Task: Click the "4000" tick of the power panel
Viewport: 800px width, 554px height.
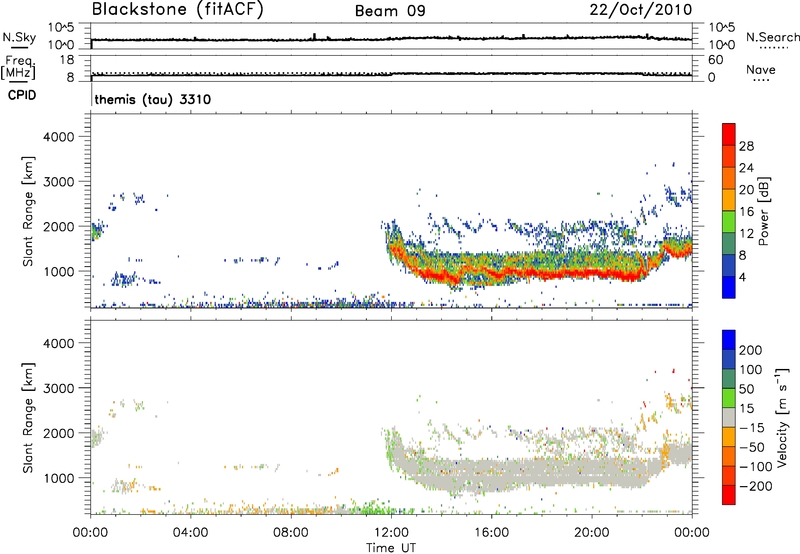Action: coord(59,137)
